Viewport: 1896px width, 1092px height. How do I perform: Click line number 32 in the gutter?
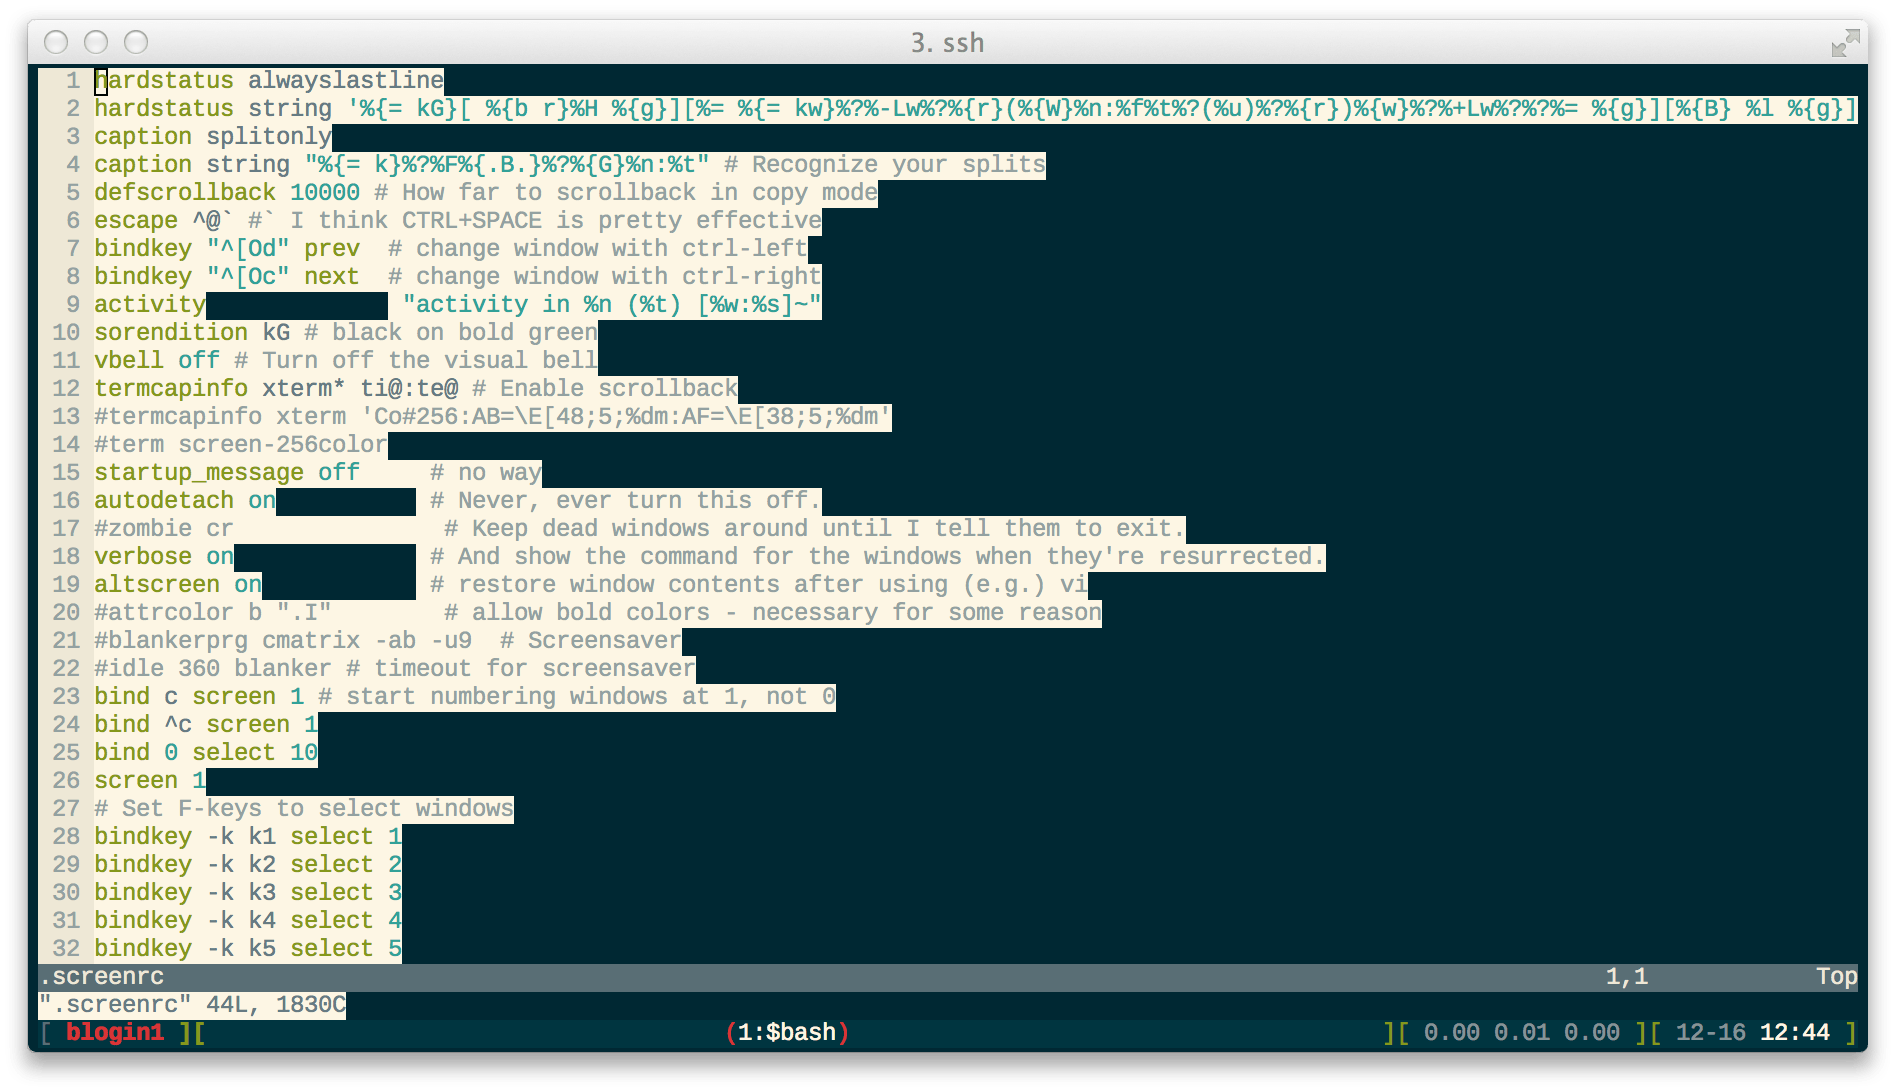click(66, 948)
